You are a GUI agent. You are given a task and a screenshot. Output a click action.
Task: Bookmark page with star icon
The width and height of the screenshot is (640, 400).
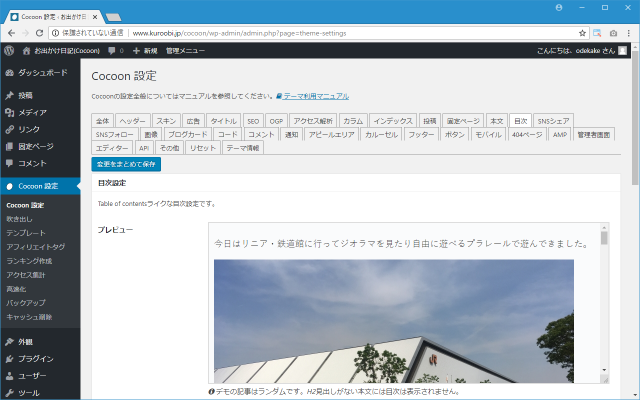tap(582, 33)
